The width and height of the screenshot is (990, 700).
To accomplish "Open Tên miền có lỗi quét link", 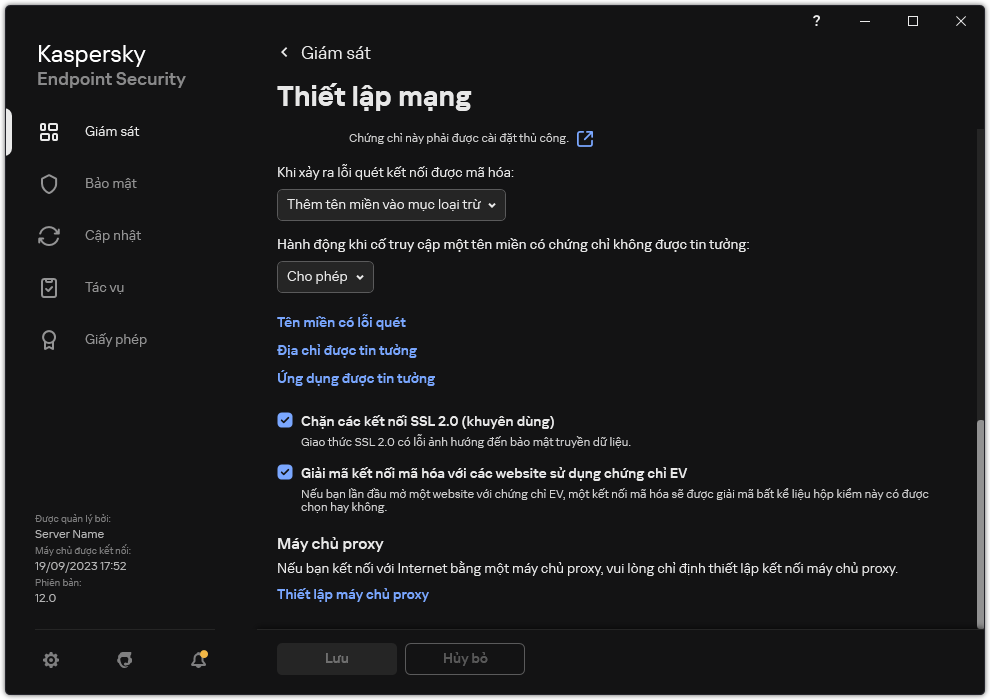I will point(341,322).
